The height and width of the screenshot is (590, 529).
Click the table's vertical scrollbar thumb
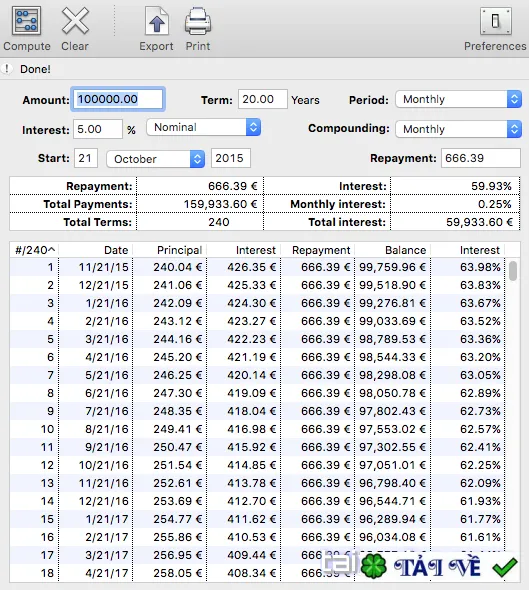pos(513,271)
